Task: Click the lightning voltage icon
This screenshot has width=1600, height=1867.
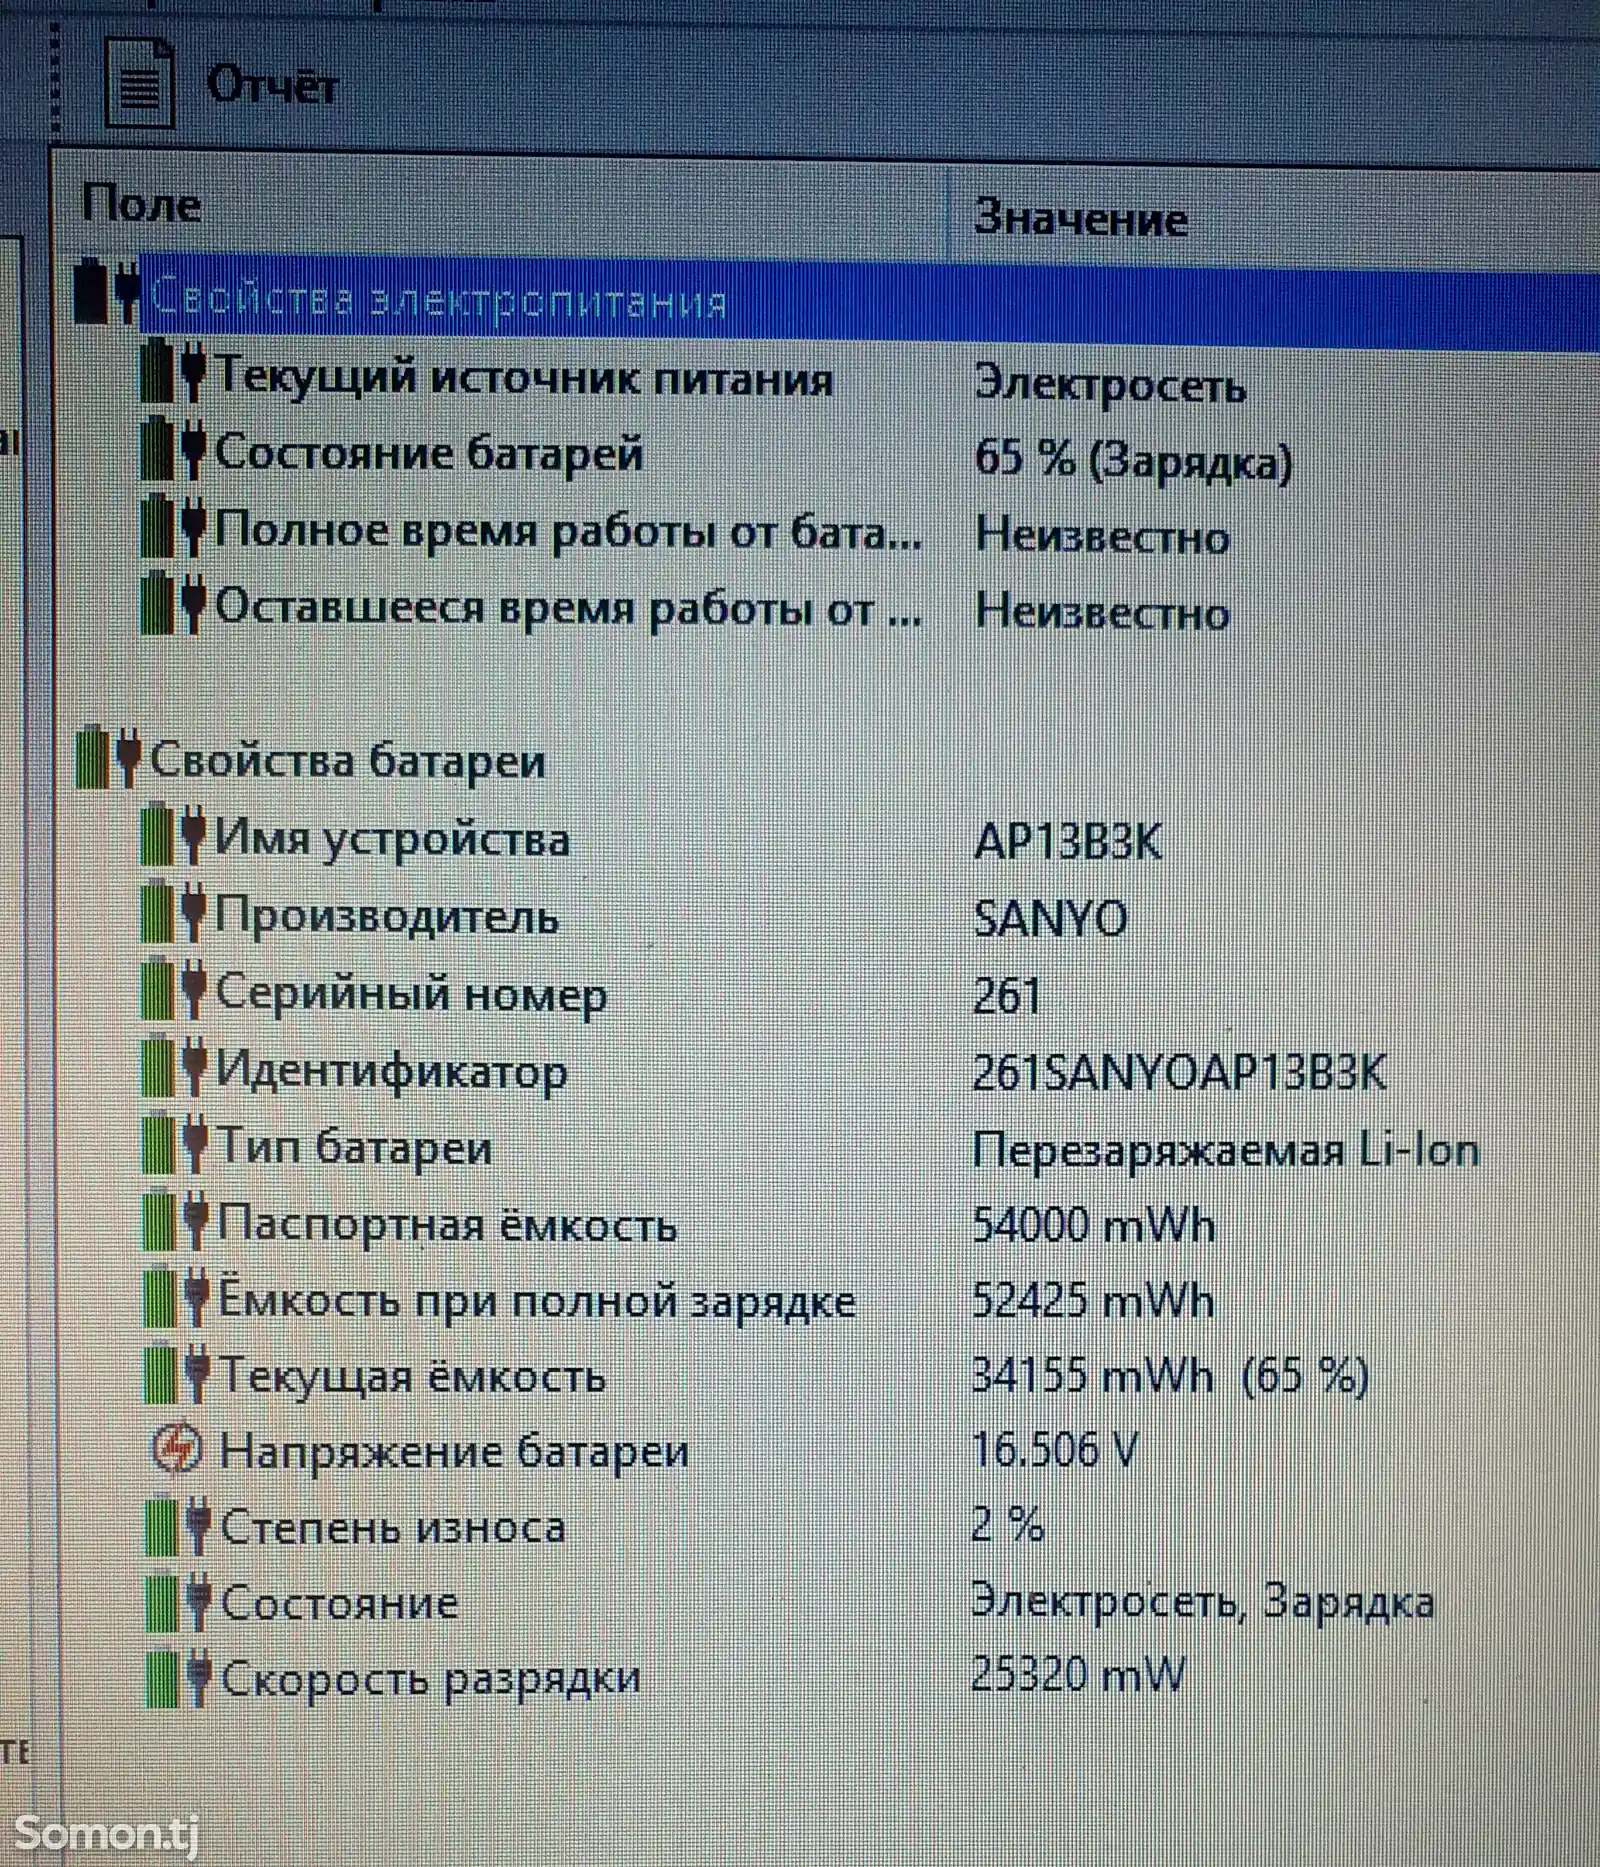Action: 177,1448
